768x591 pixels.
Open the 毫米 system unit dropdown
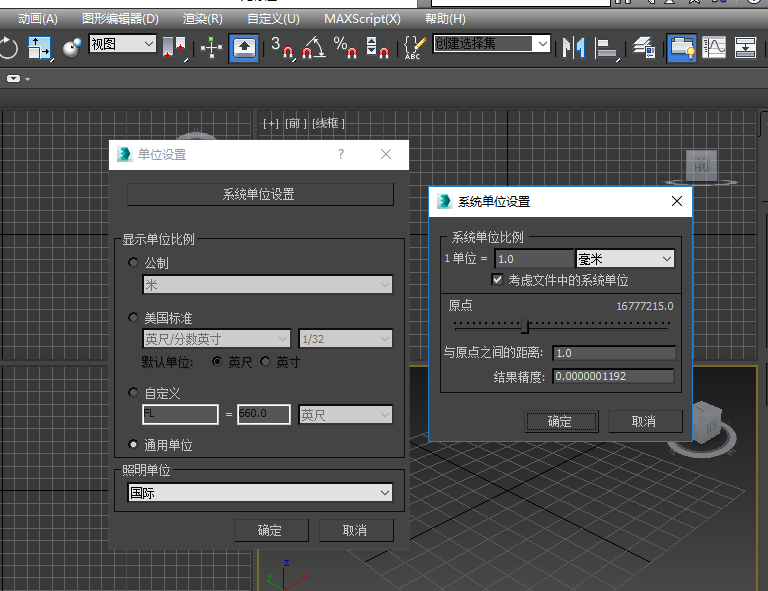[625, 259]
